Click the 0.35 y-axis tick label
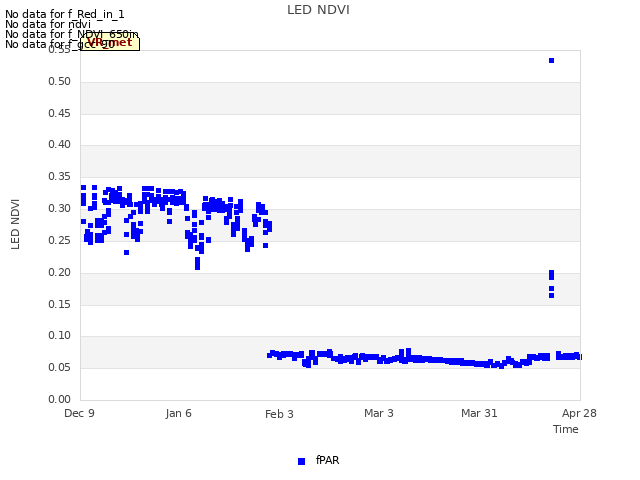 [60, 176]
